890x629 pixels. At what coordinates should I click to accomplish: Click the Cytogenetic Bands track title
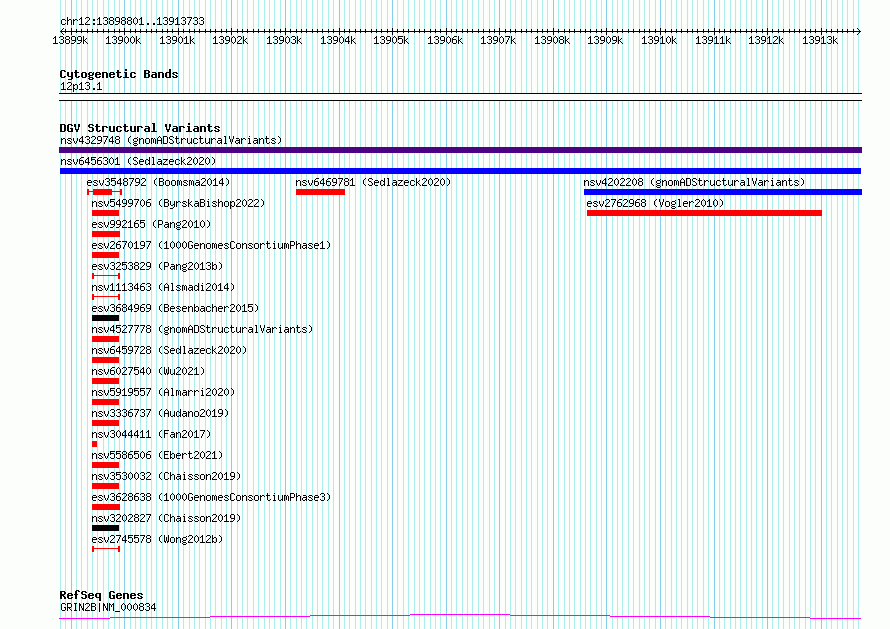[119, 74]
